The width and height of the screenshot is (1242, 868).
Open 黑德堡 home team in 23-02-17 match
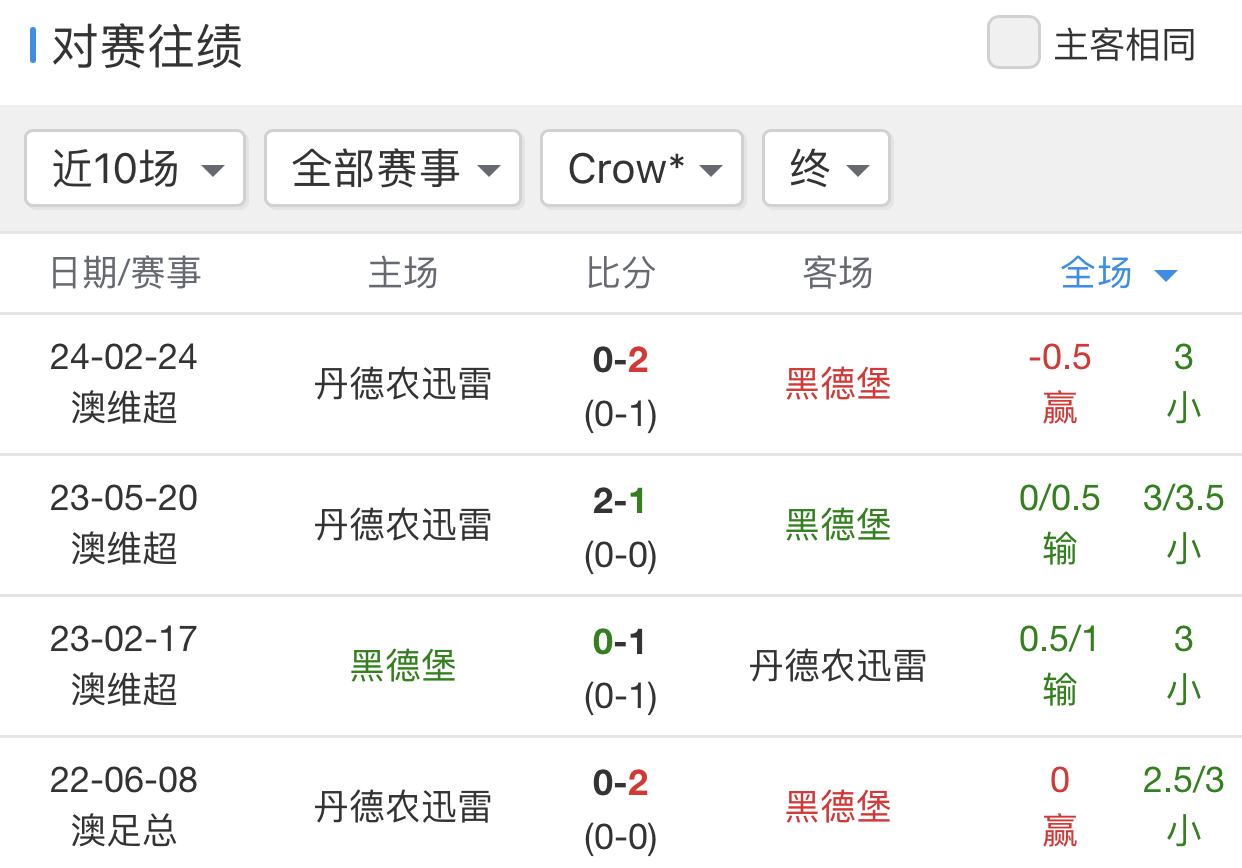(403, 666)
